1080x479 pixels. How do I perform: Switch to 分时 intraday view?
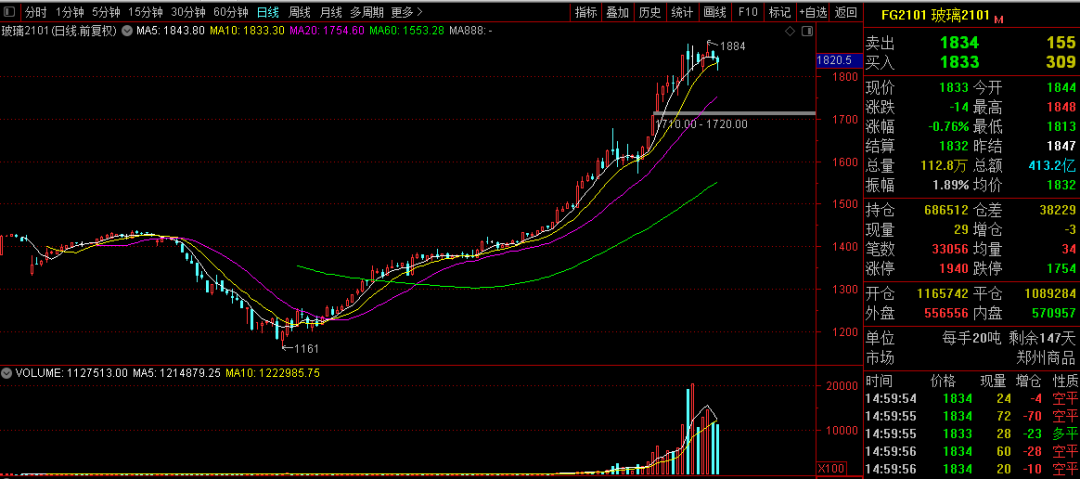coord(36,12)
